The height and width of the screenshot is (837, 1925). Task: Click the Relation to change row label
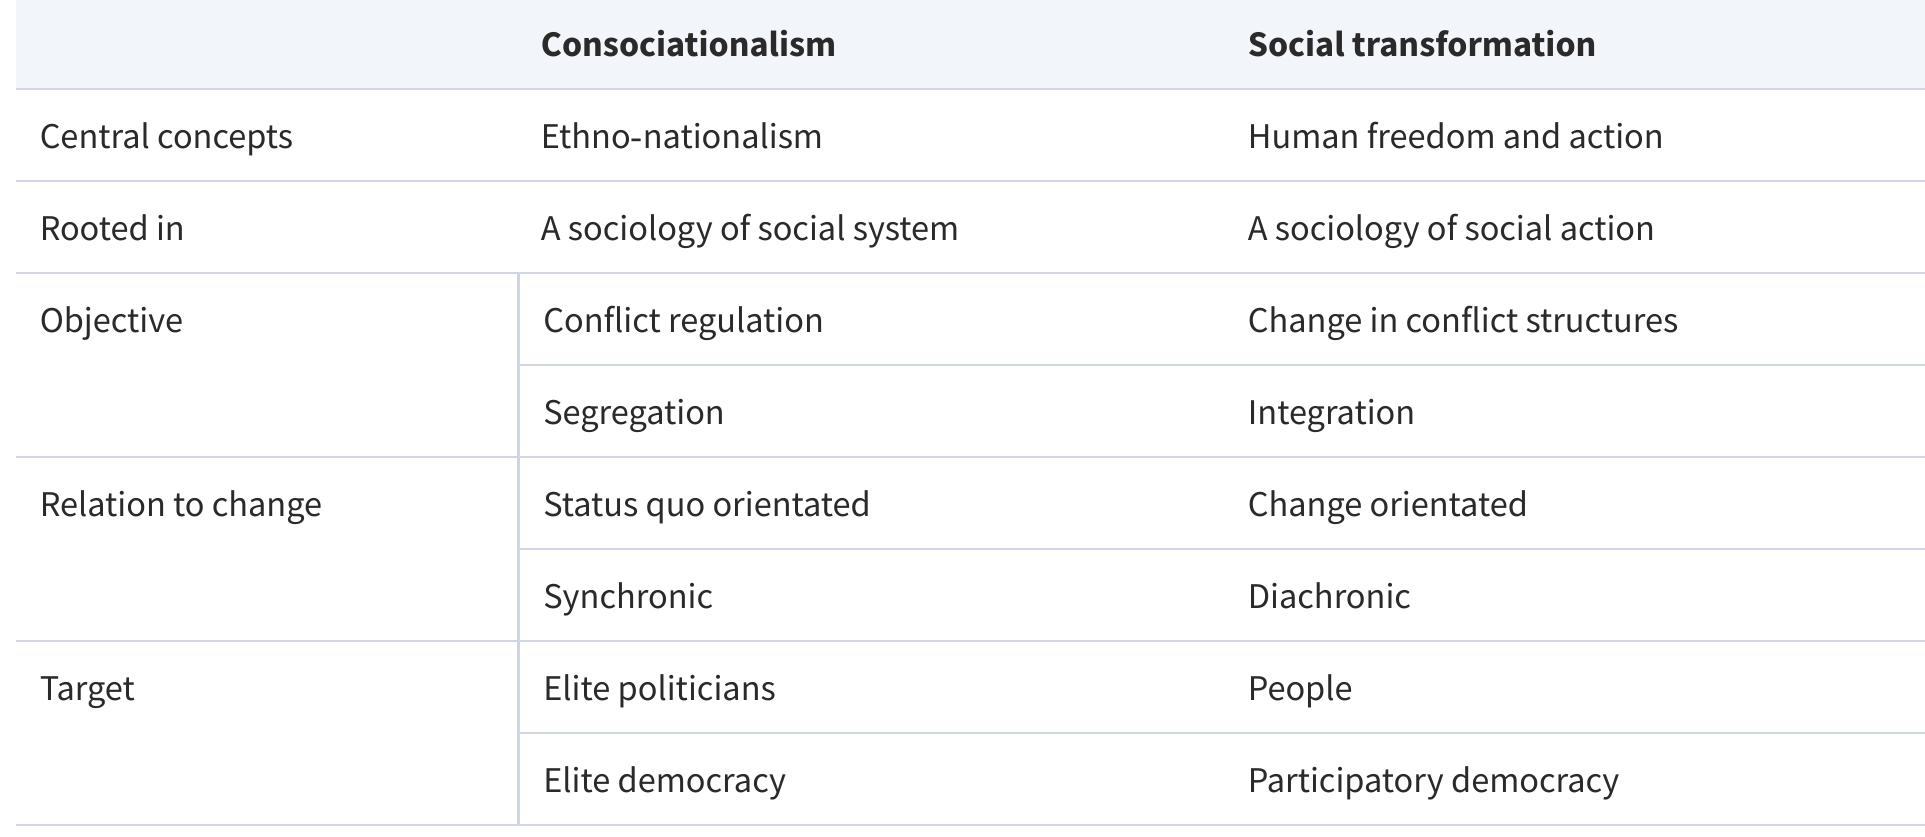181,504
